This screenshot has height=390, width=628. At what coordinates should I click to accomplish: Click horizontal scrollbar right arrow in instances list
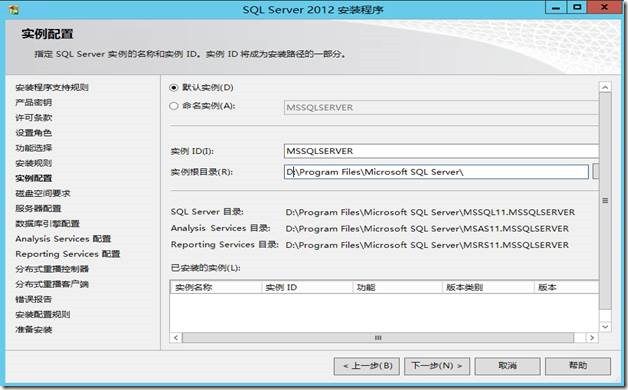click(592, 338)
